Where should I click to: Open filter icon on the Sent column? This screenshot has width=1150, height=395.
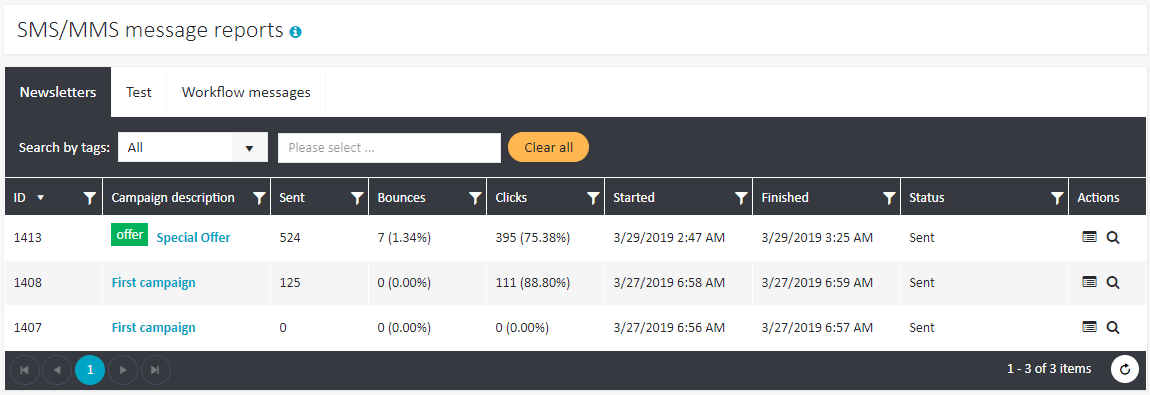tap(356, 198)
